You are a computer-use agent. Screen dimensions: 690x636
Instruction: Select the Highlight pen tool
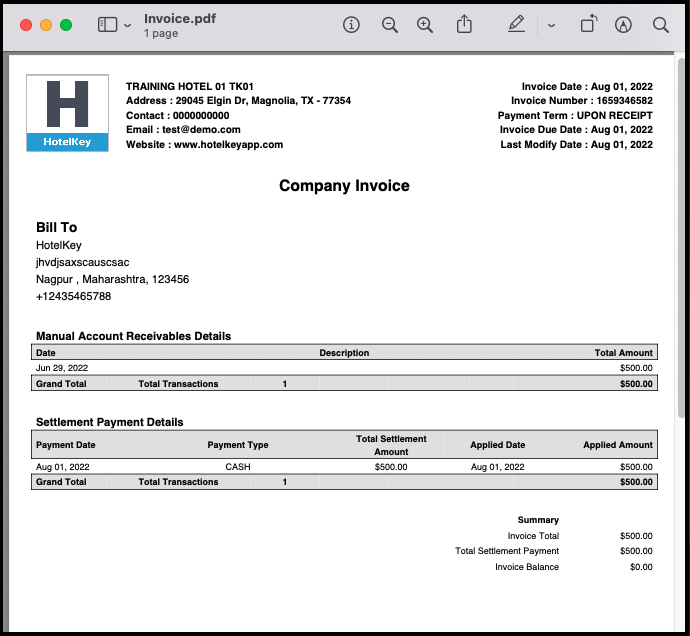(x=516, y=25)
